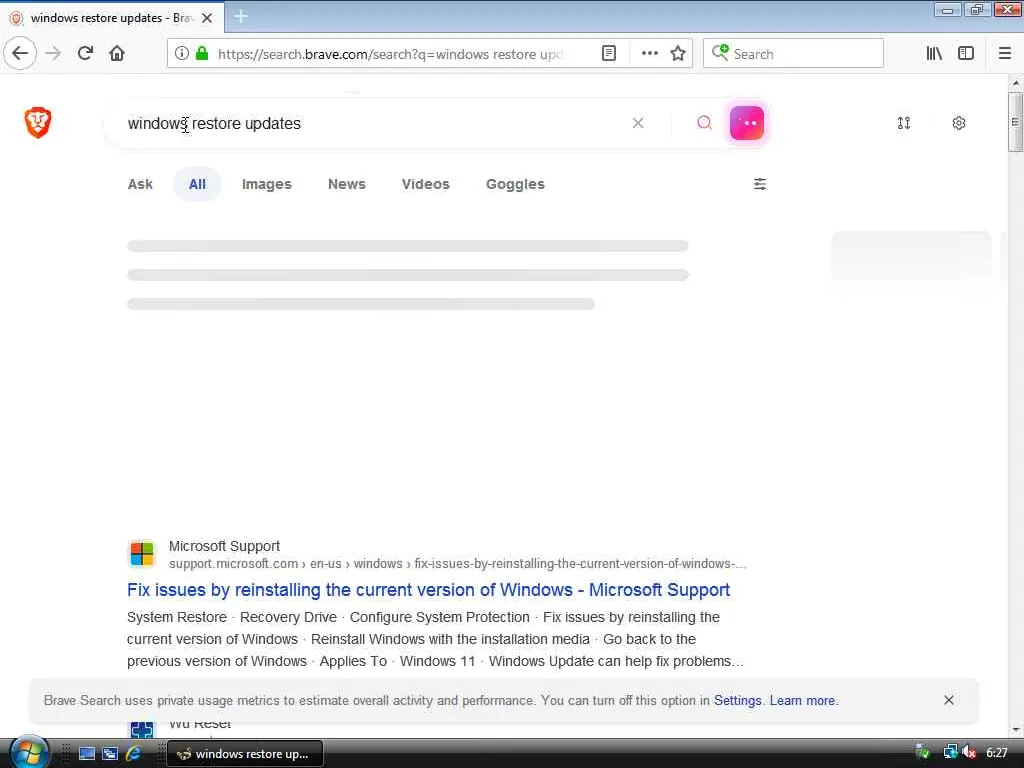Screen dimensions: 1024x768
Task: Open the Firefox hamburger menu
Action: click(x=1005, y=53)
